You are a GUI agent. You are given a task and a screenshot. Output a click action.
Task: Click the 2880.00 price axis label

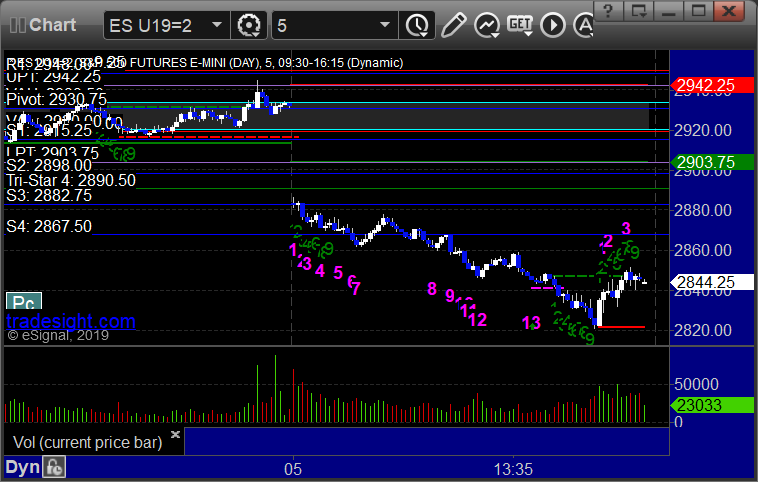click(x=703, y=210)
